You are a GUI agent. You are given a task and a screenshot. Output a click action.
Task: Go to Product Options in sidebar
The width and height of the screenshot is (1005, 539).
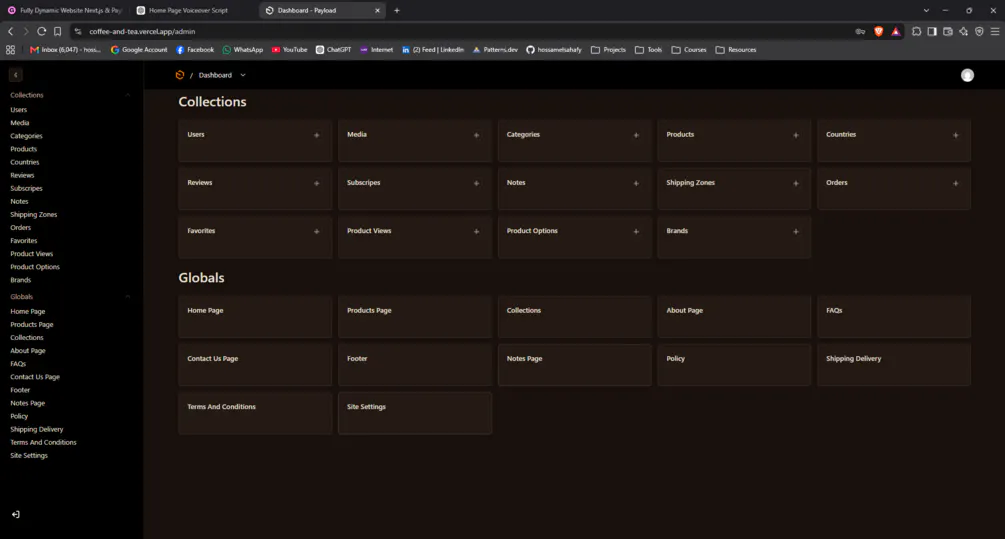pyautogui.click(x=35, y=267)
